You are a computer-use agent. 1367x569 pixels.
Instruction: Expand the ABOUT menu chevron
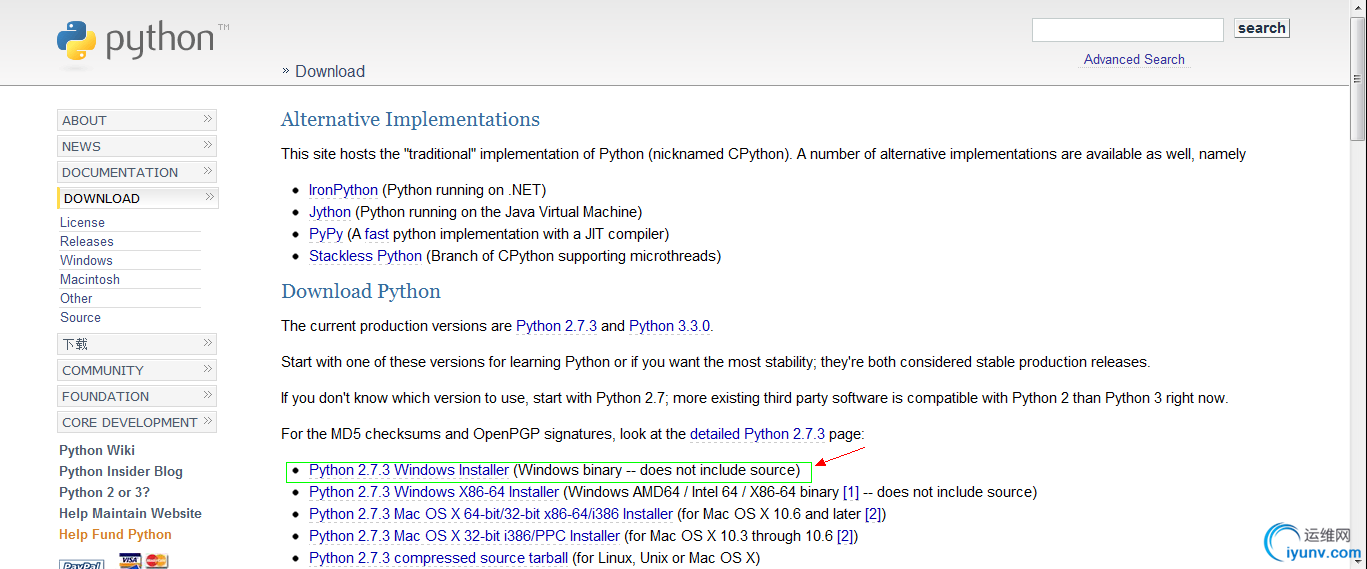coord(207,119)
